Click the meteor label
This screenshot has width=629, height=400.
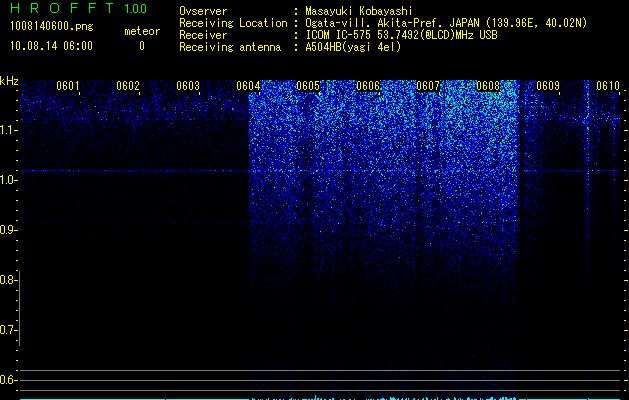pyautogui.click(x=142, y=31)
